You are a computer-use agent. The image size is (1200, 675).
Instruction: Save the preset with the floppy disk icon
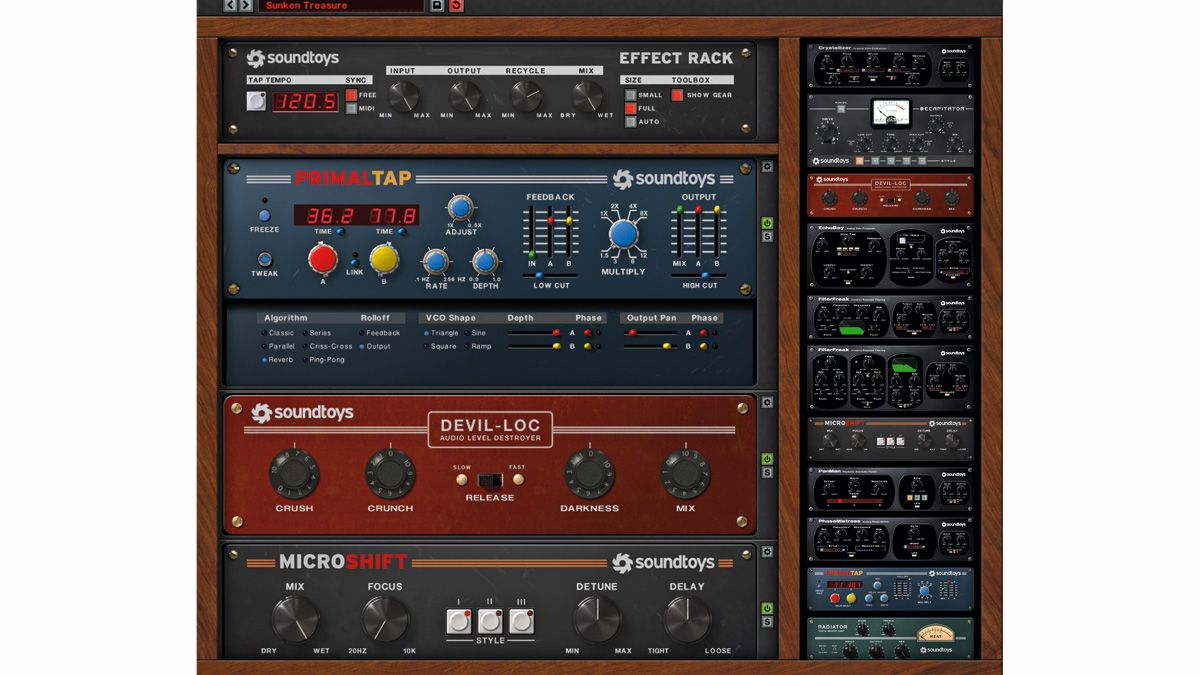(x=437, y=6)
